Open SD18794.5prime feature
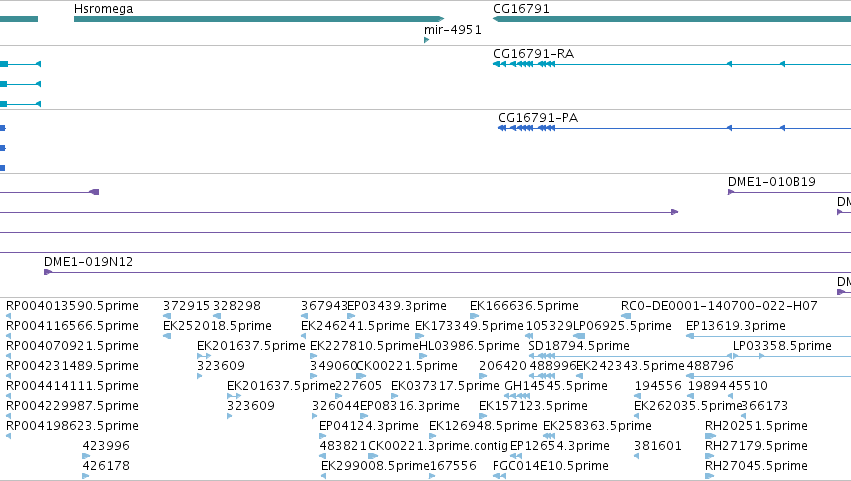Viewport: 851px width, 481px height. 579,346
